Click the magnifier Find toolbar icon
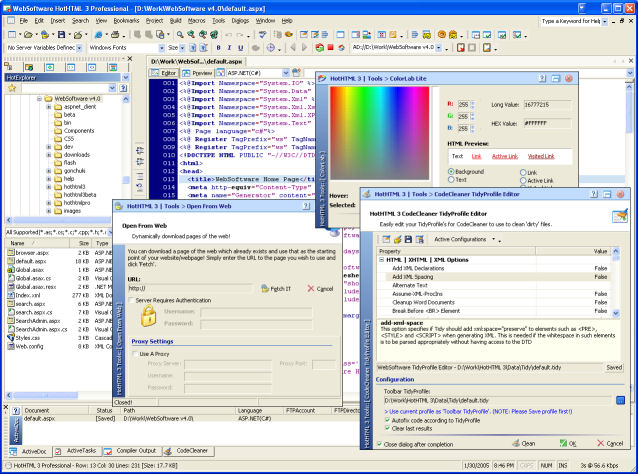Image resolution: width=638 pixels, height=474 pixels. pos(180,35)
